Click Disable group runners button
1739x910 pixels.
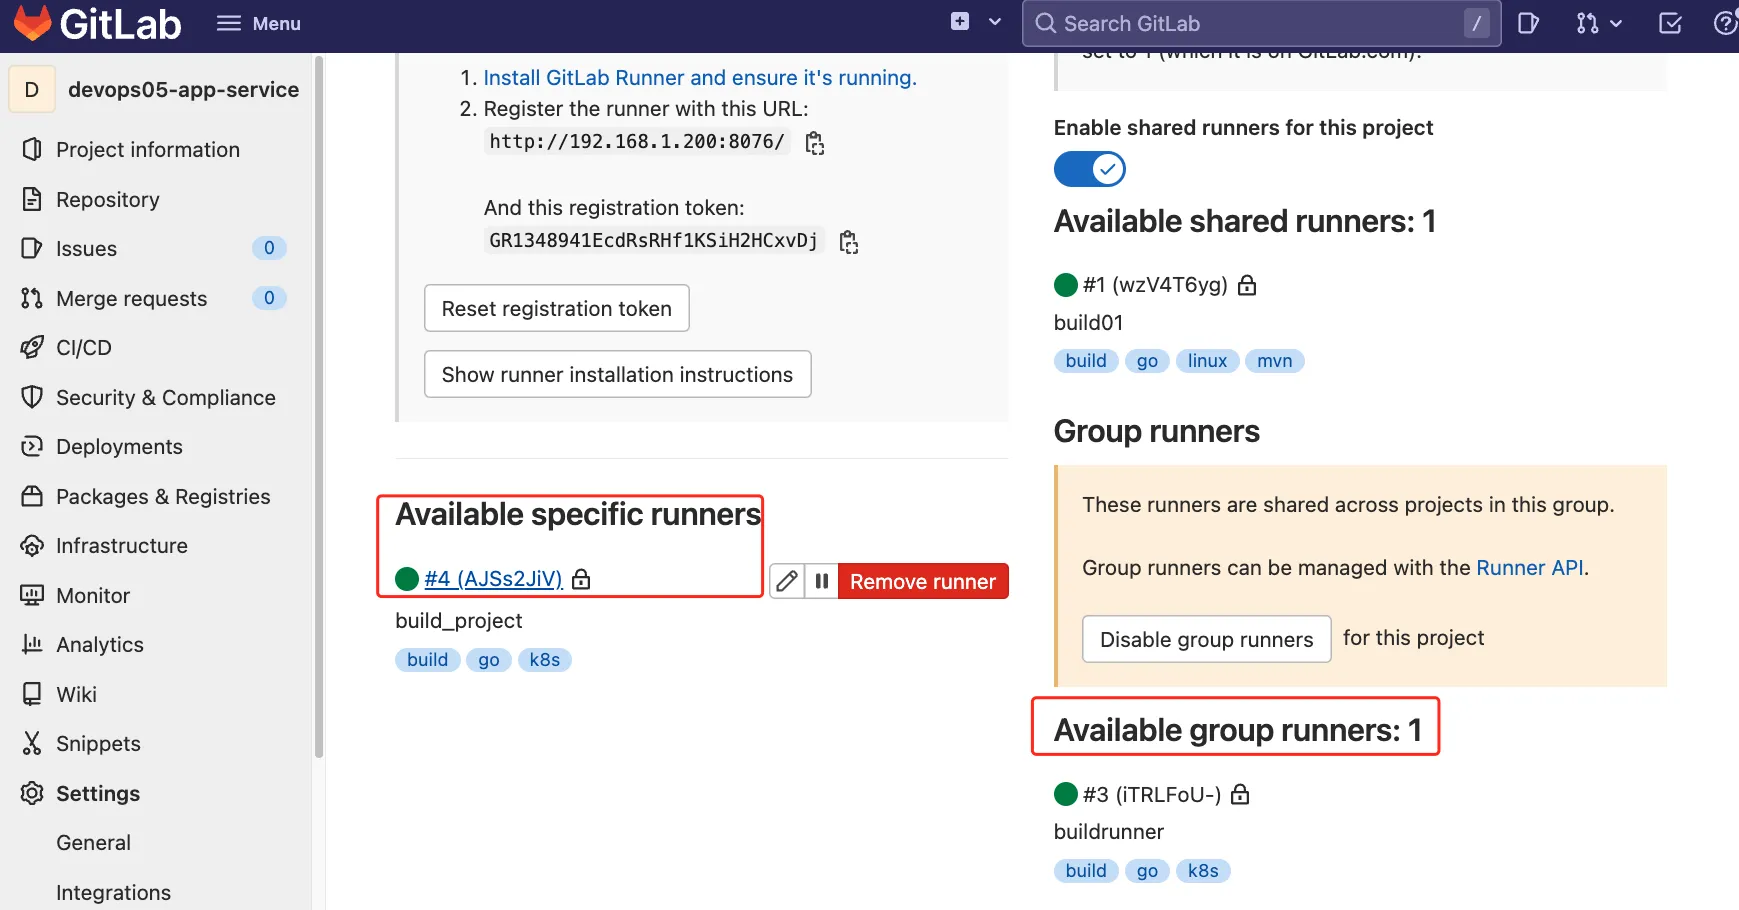point(1207,639)
